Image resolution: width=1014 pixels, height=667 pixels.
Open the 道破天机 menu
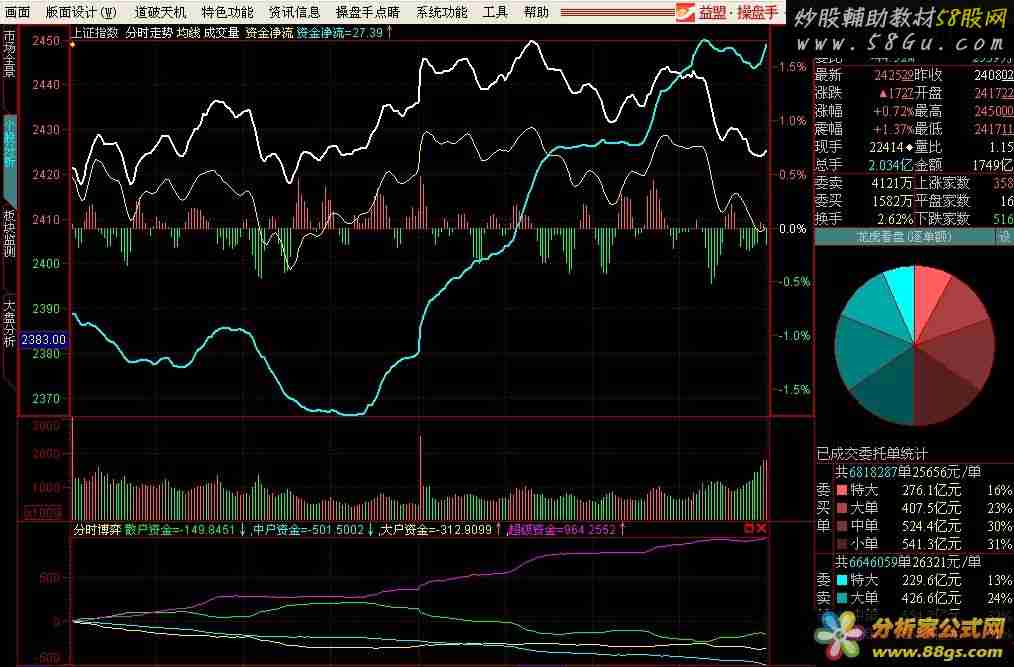[160, 12]
